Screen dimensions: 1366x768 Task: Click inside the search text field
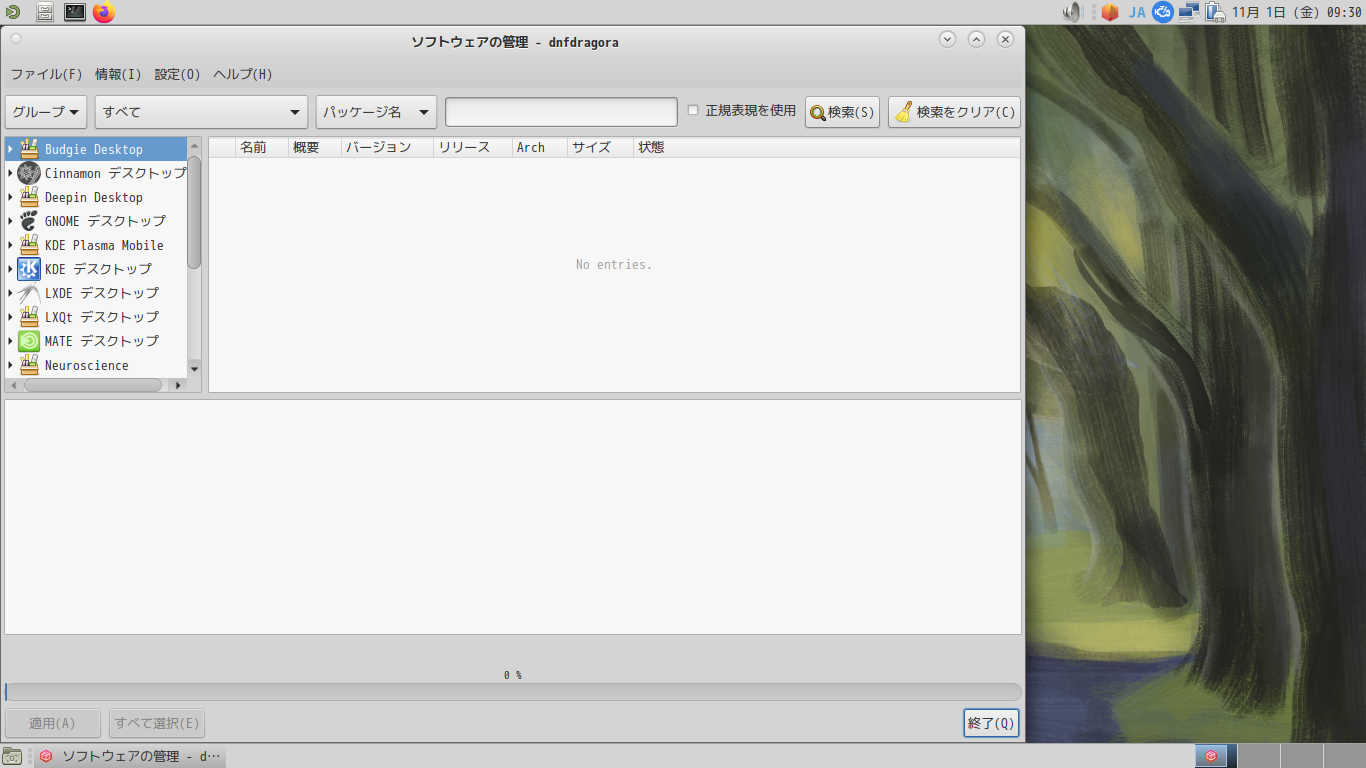coord(560,111)
